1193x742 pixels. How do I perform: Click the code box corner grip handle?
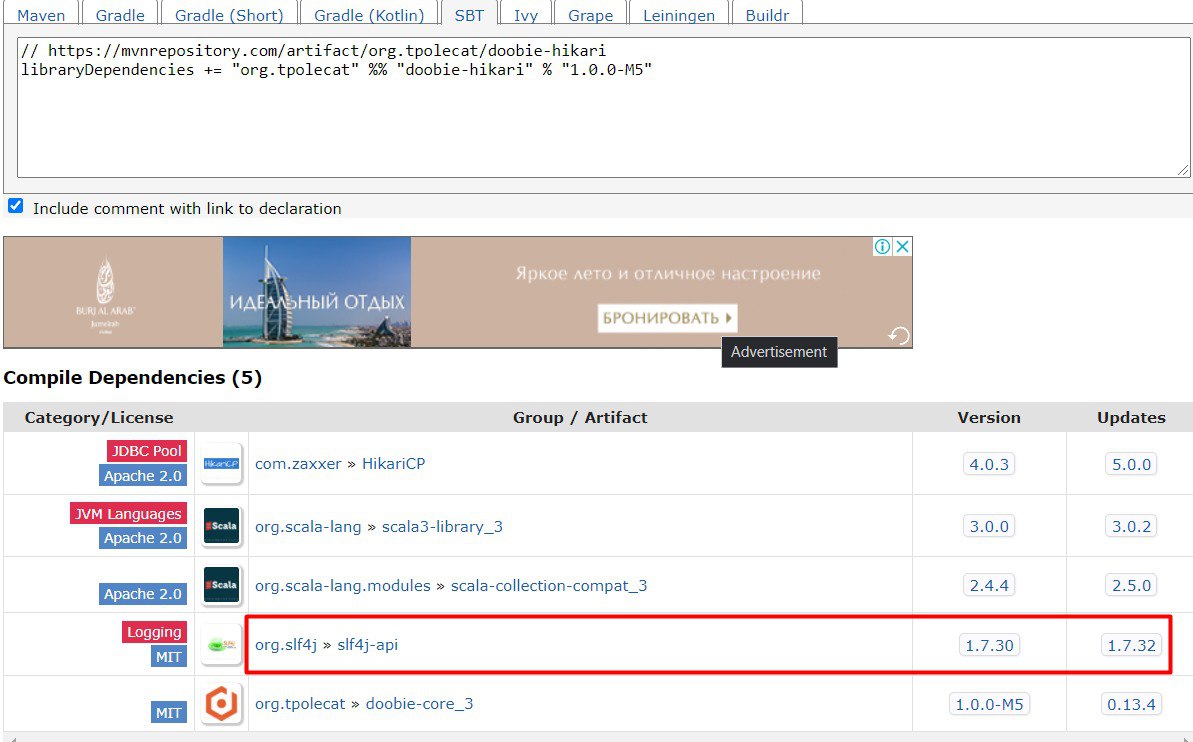click(1182, 170)
